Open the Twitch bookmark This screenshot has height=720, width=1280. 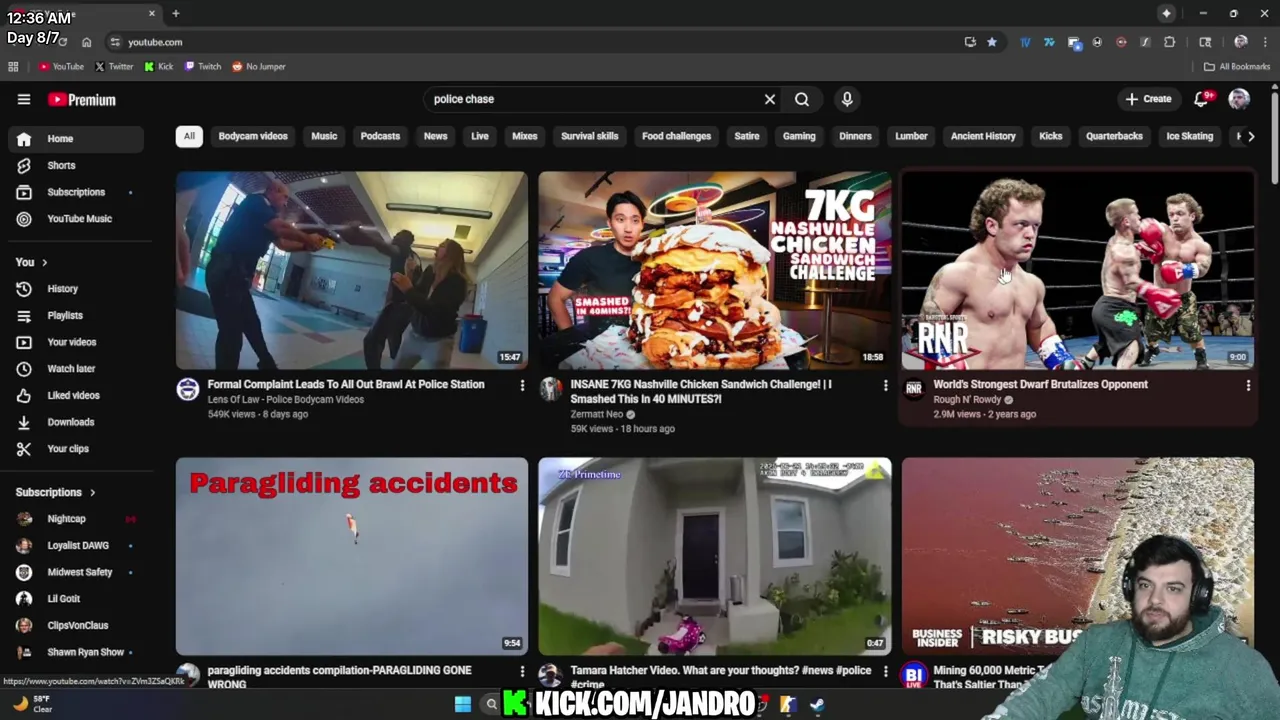pos(202,66)
